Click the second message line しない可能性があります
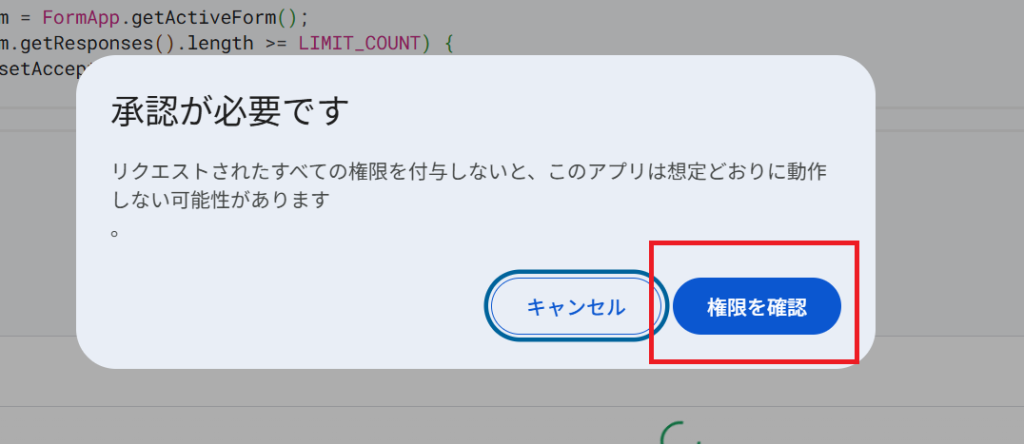This screenshot has height=444, width=1024. click(x=220, y=200)
